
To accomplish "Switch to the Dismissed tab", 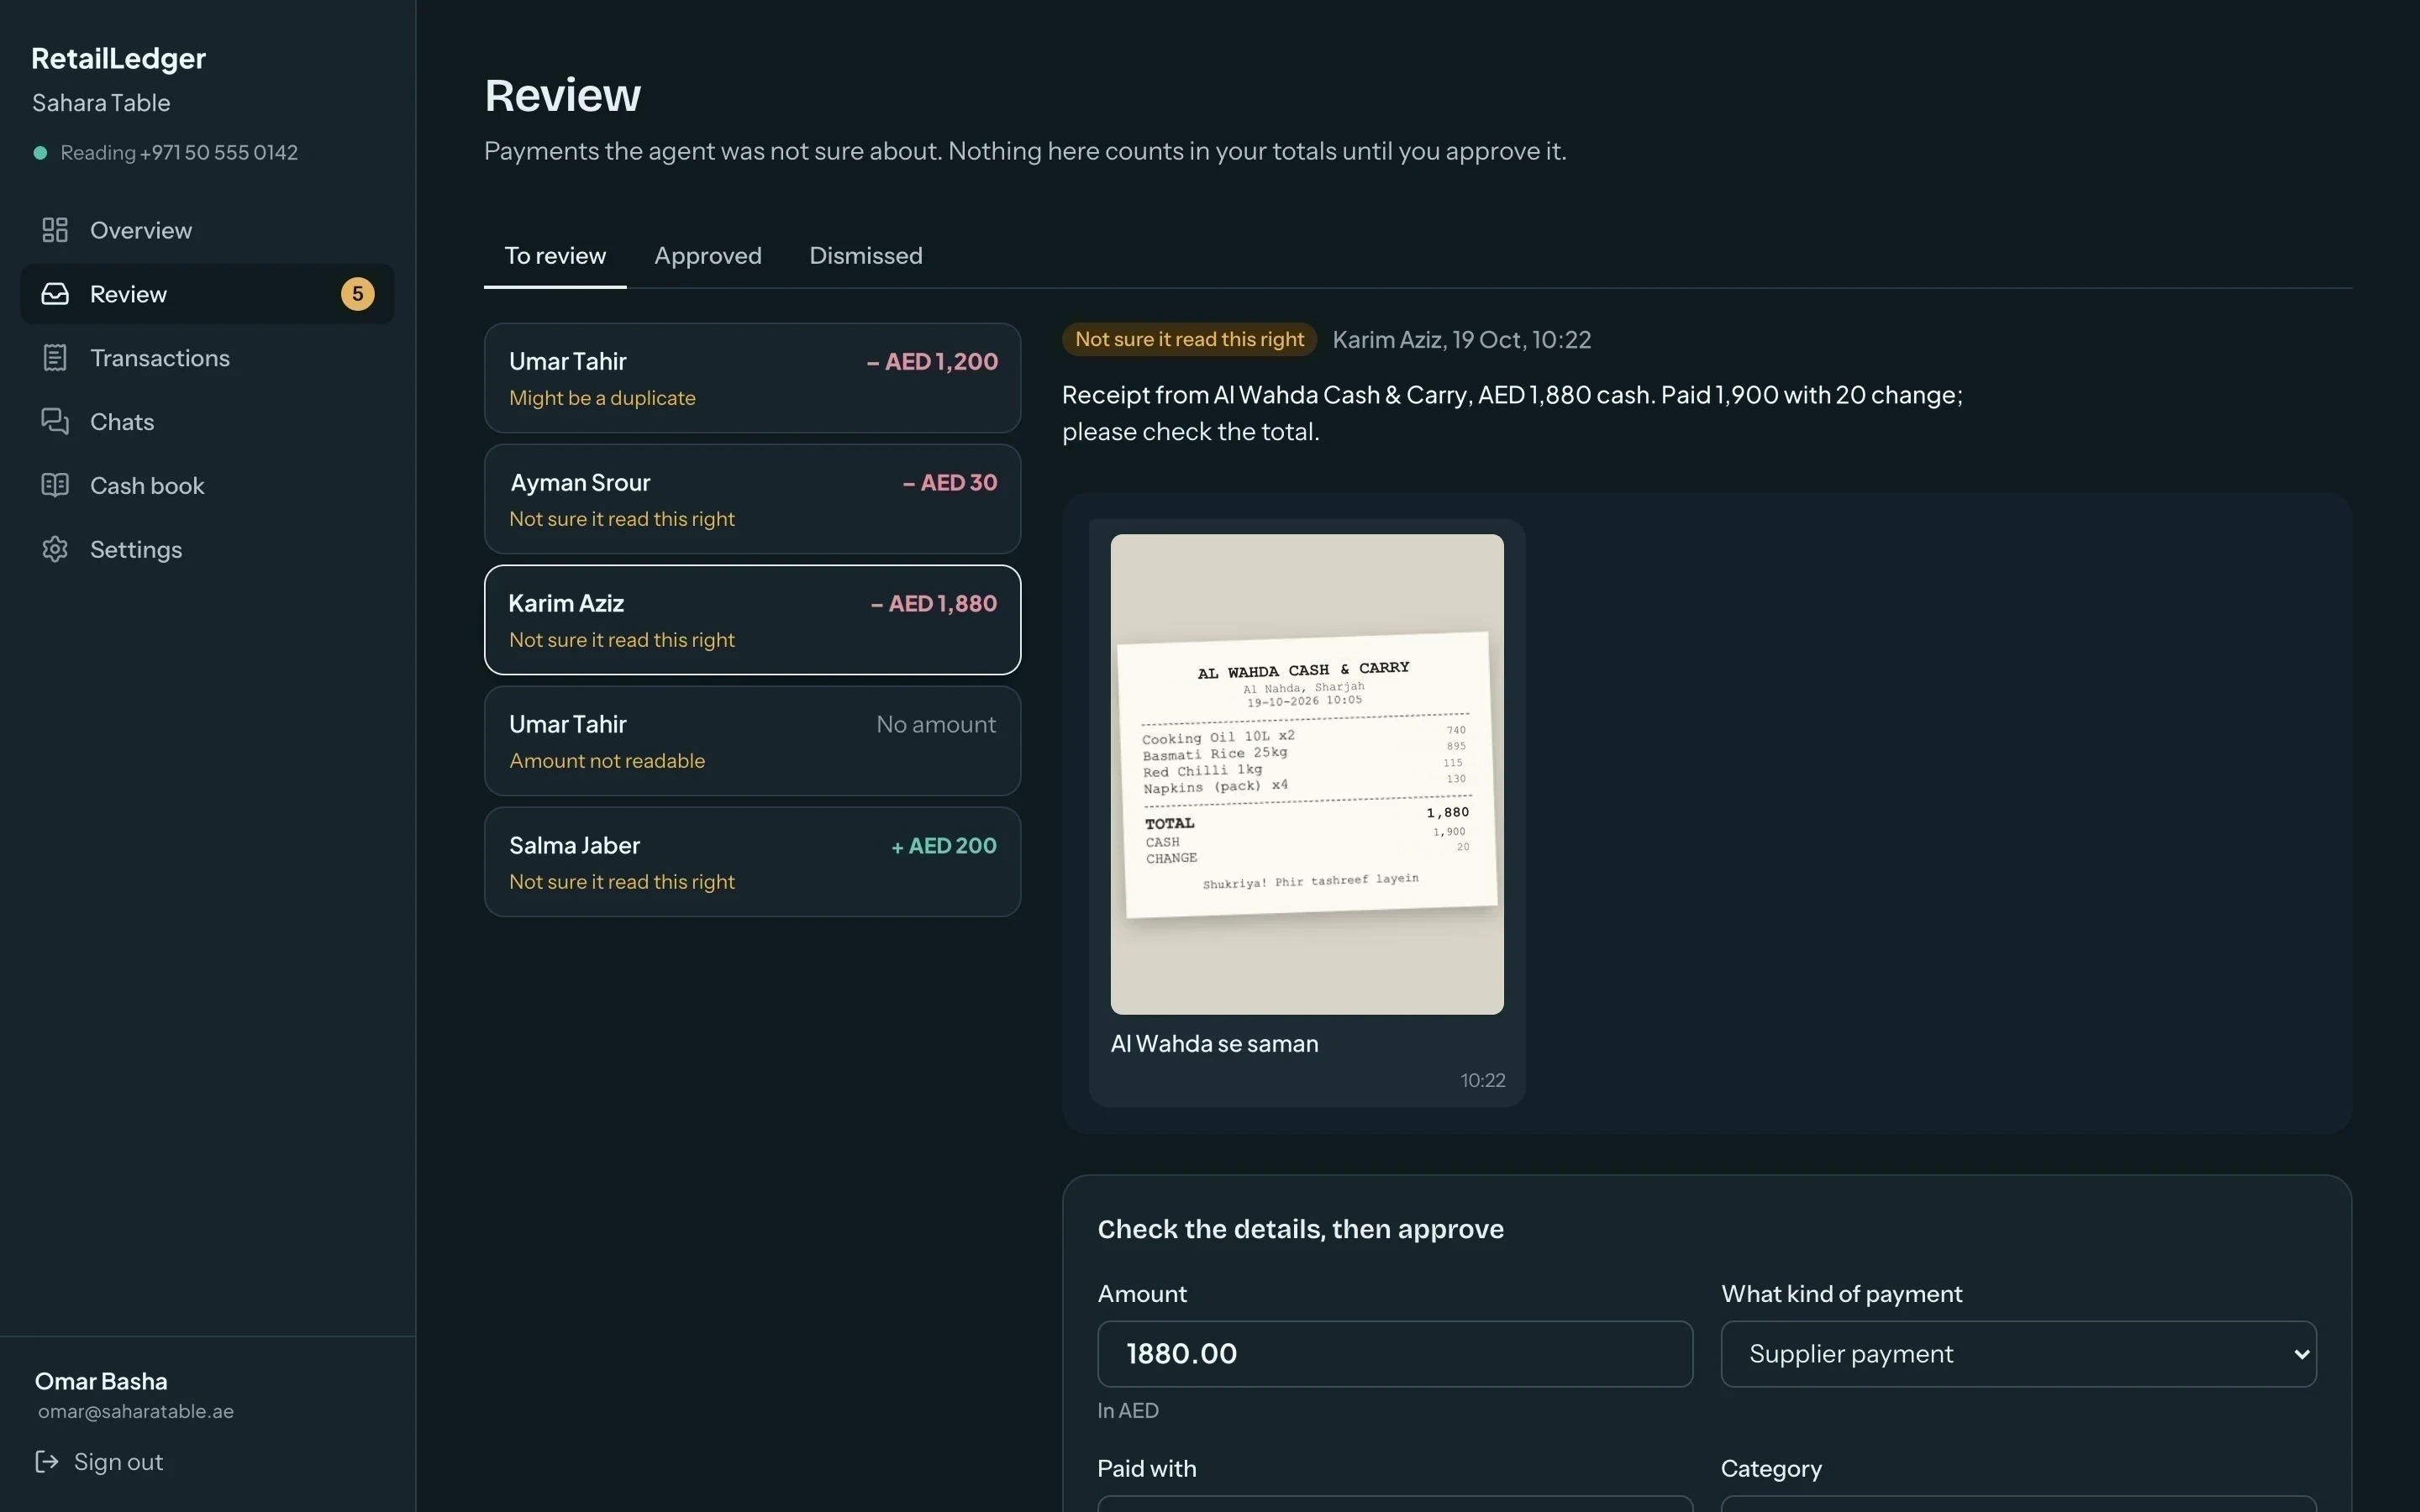I will [x=866, y=256].
